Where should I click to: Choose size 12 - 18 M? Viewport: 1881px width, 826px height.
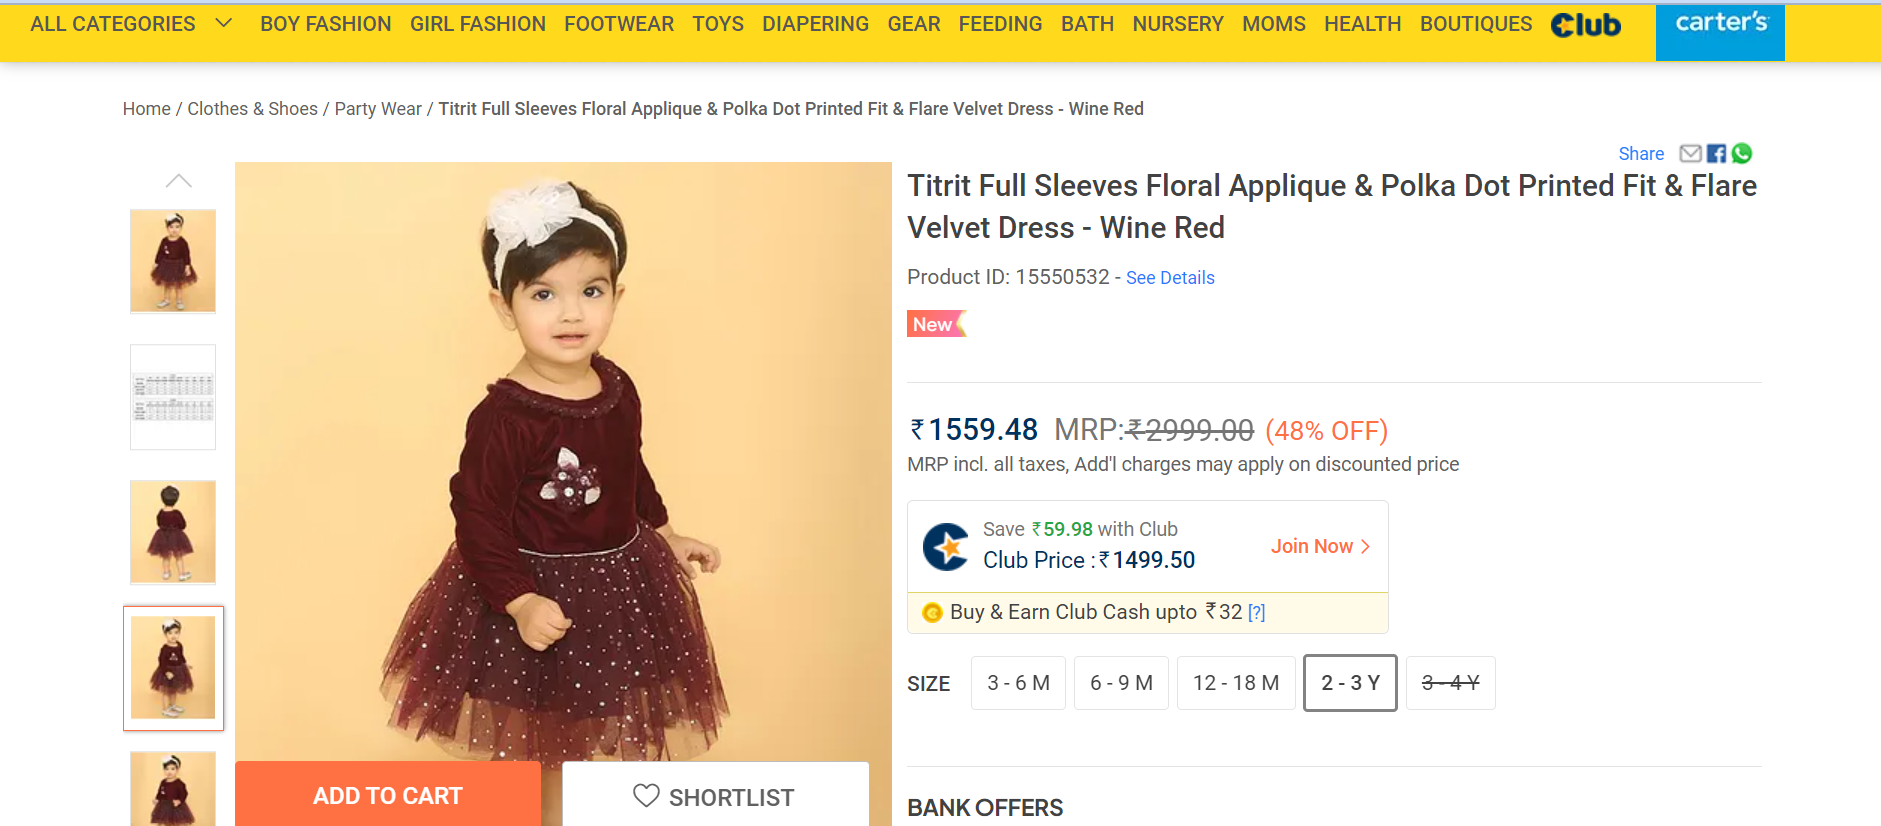point(1236,683)
